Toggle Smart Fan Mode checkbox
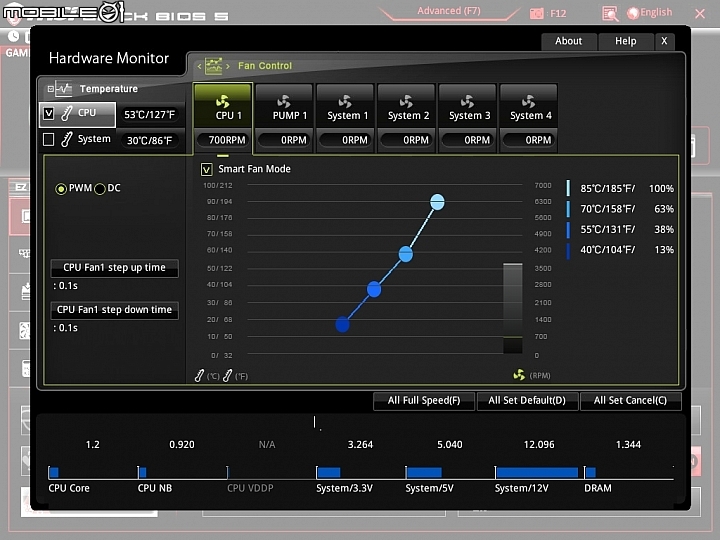 tap(207, 169)
